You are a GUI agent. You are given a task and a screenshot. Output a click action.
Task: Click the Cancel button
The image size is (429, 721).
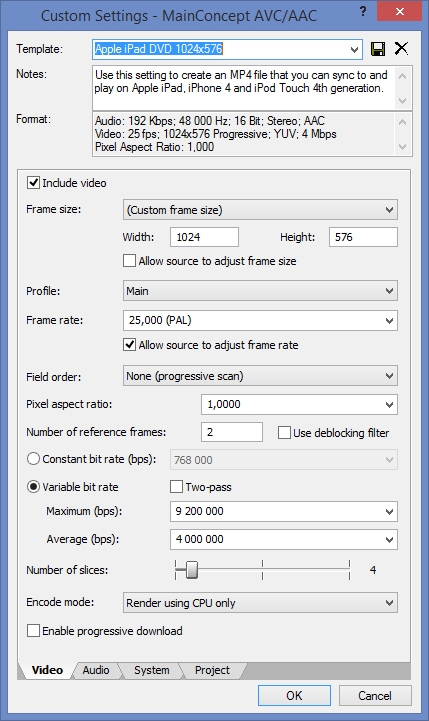click(375, 696)
